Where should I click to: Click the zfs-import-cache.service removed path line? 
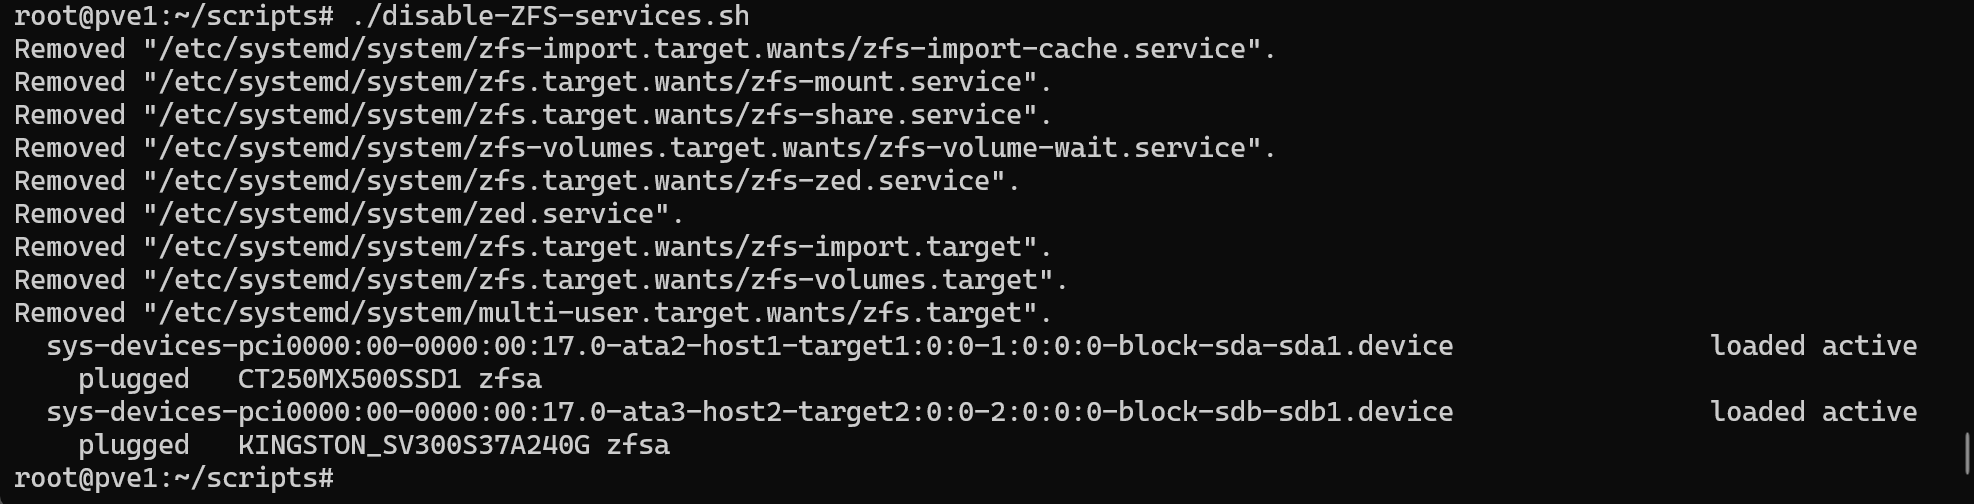pos(645,50)
